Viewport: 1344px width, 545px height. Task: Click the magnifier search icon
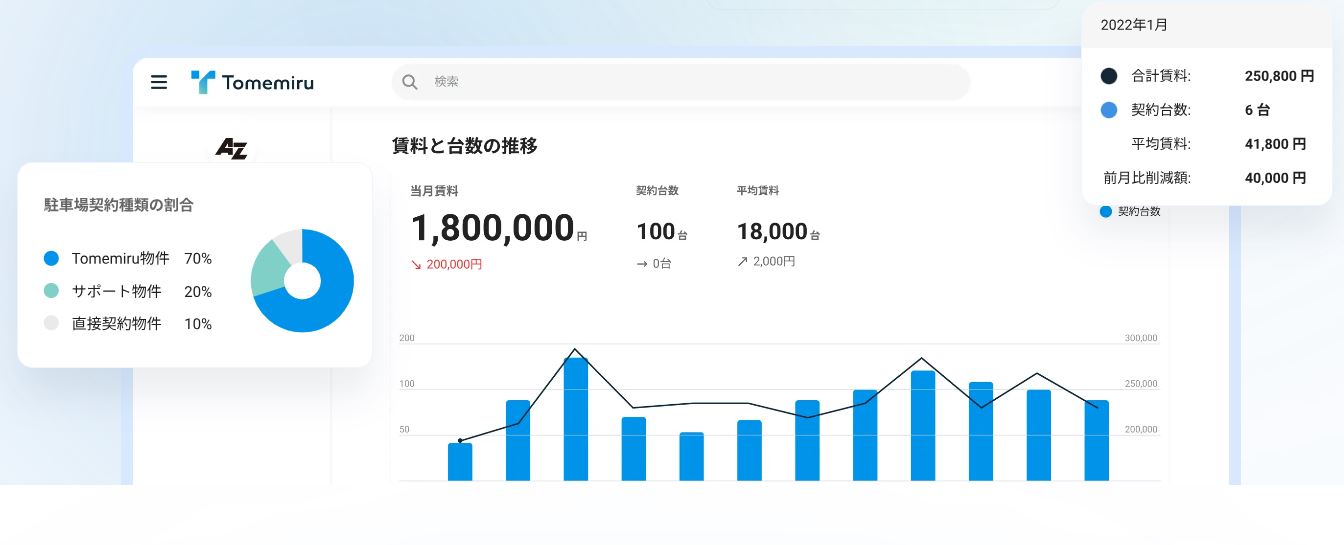pos(409,82)
